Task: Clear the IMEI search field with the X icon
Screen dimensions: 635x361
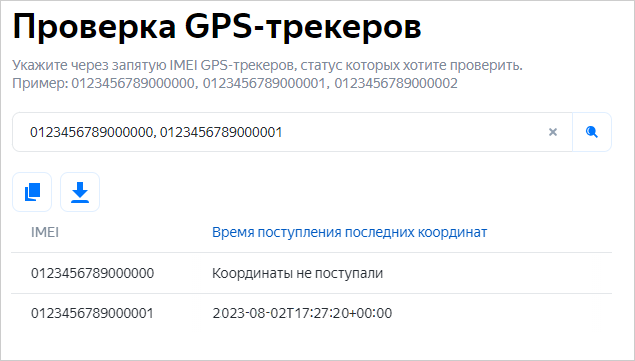Action: click(x=553, y=132)
